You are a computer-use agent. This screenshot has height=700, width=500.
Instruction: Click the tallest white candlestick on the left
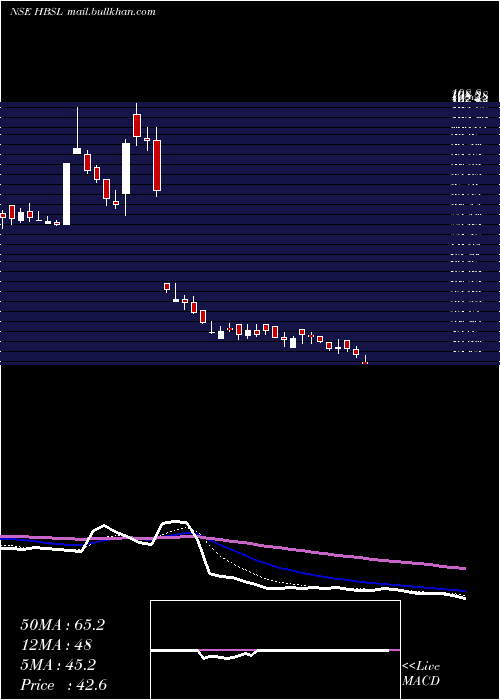[x=67, y=194]
